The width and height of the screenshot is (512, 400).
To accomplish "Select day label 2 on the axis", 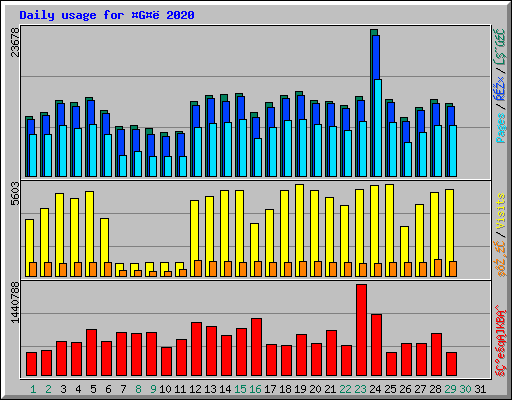I will 48,389.
